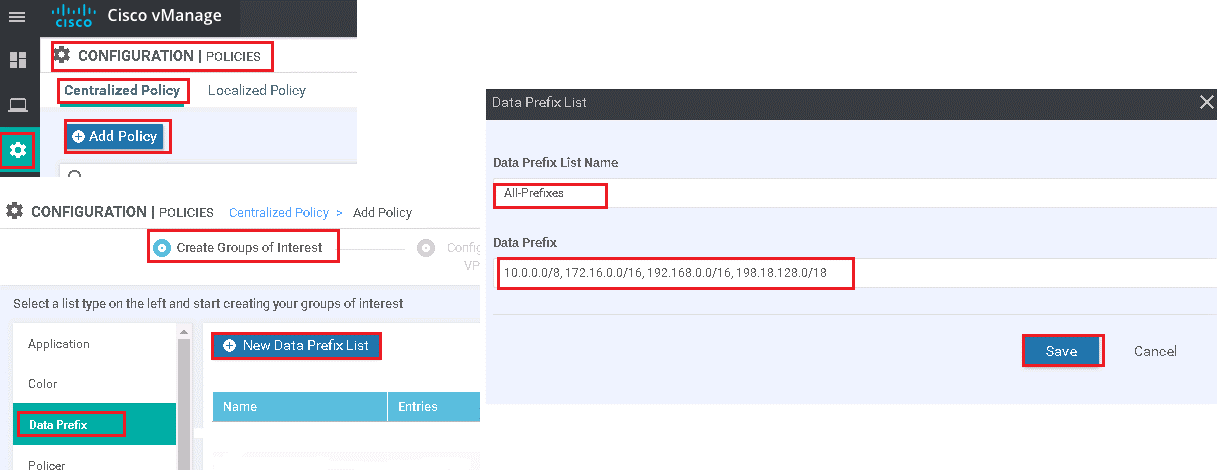Click the Entries column header
The image size is (1217, 470).
pos(434,406)
